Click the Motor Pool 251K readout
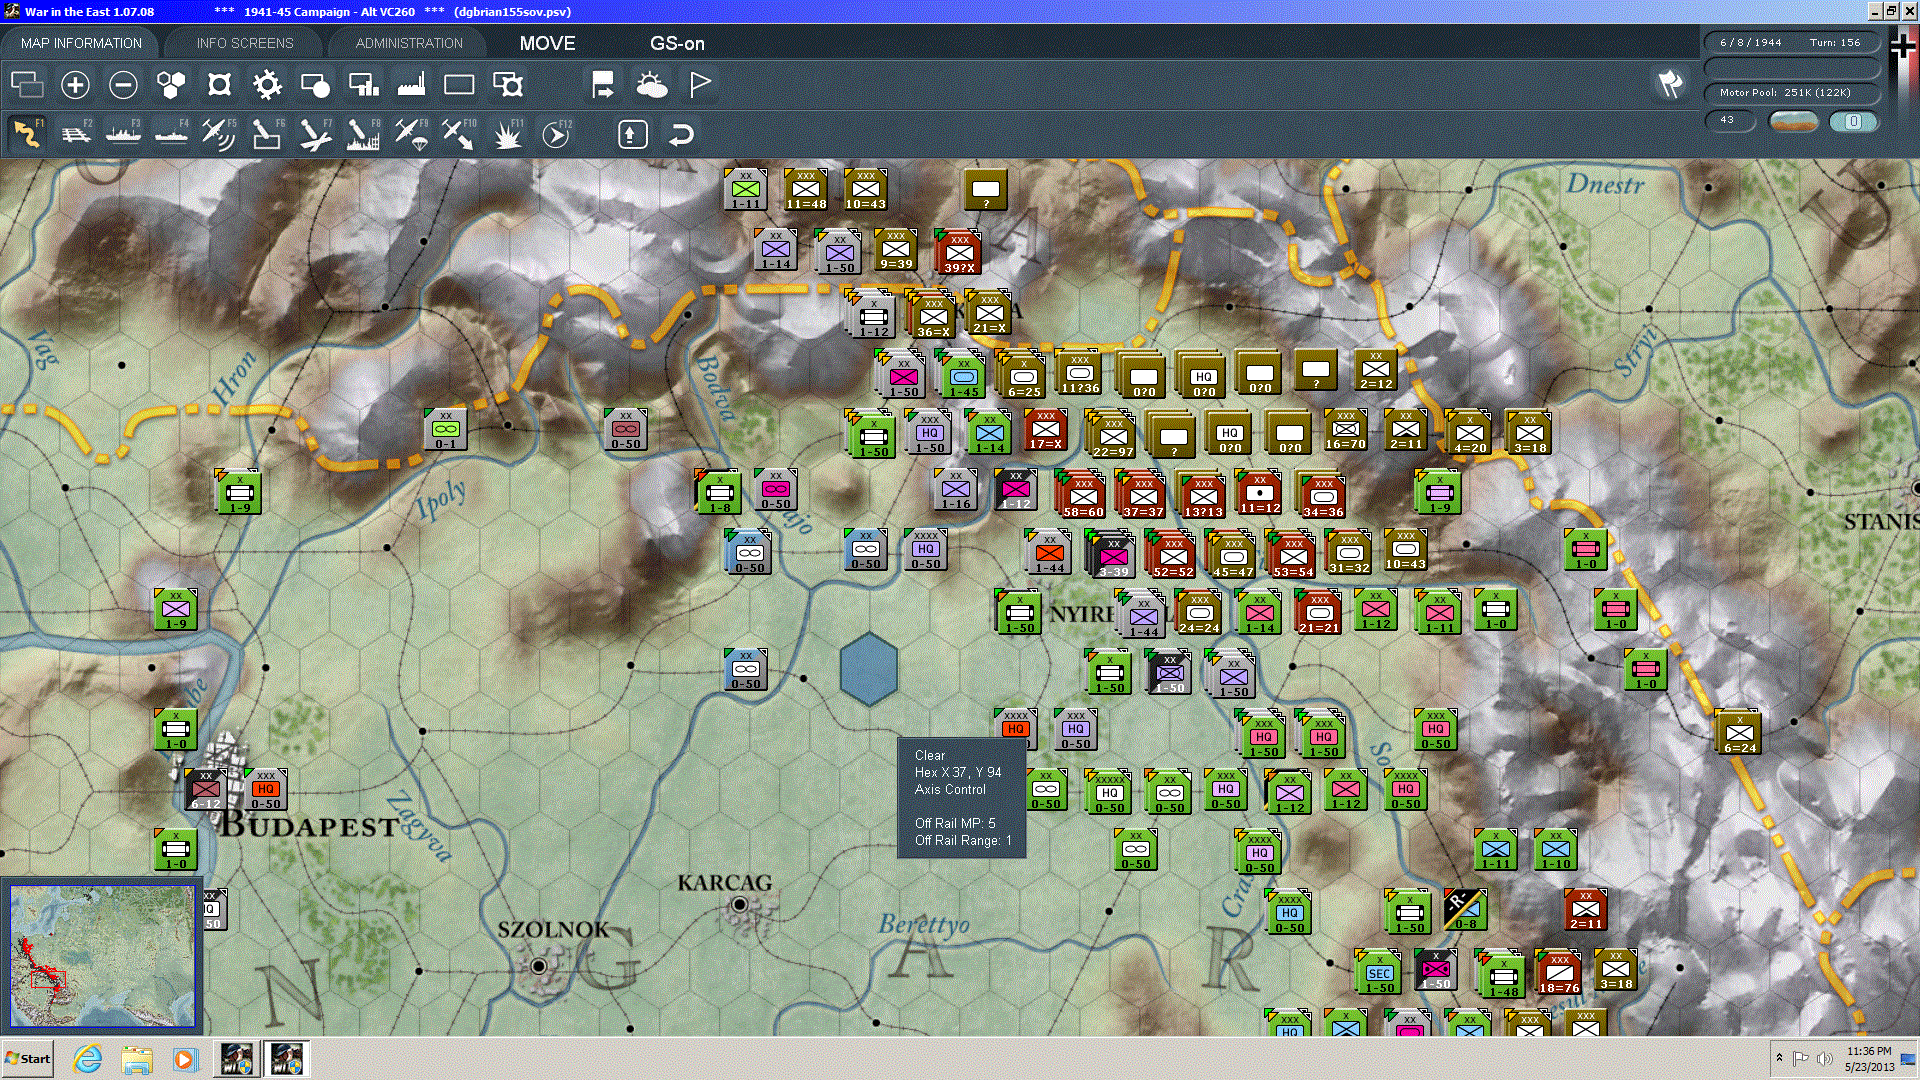This screenshot has width=1920, height=1080. click(x=1790, y=92)
